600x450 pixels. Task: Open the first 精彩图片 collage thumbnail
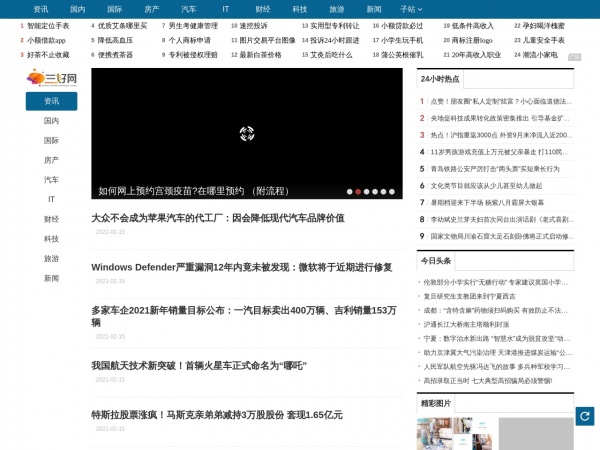[x=455, y=434]
